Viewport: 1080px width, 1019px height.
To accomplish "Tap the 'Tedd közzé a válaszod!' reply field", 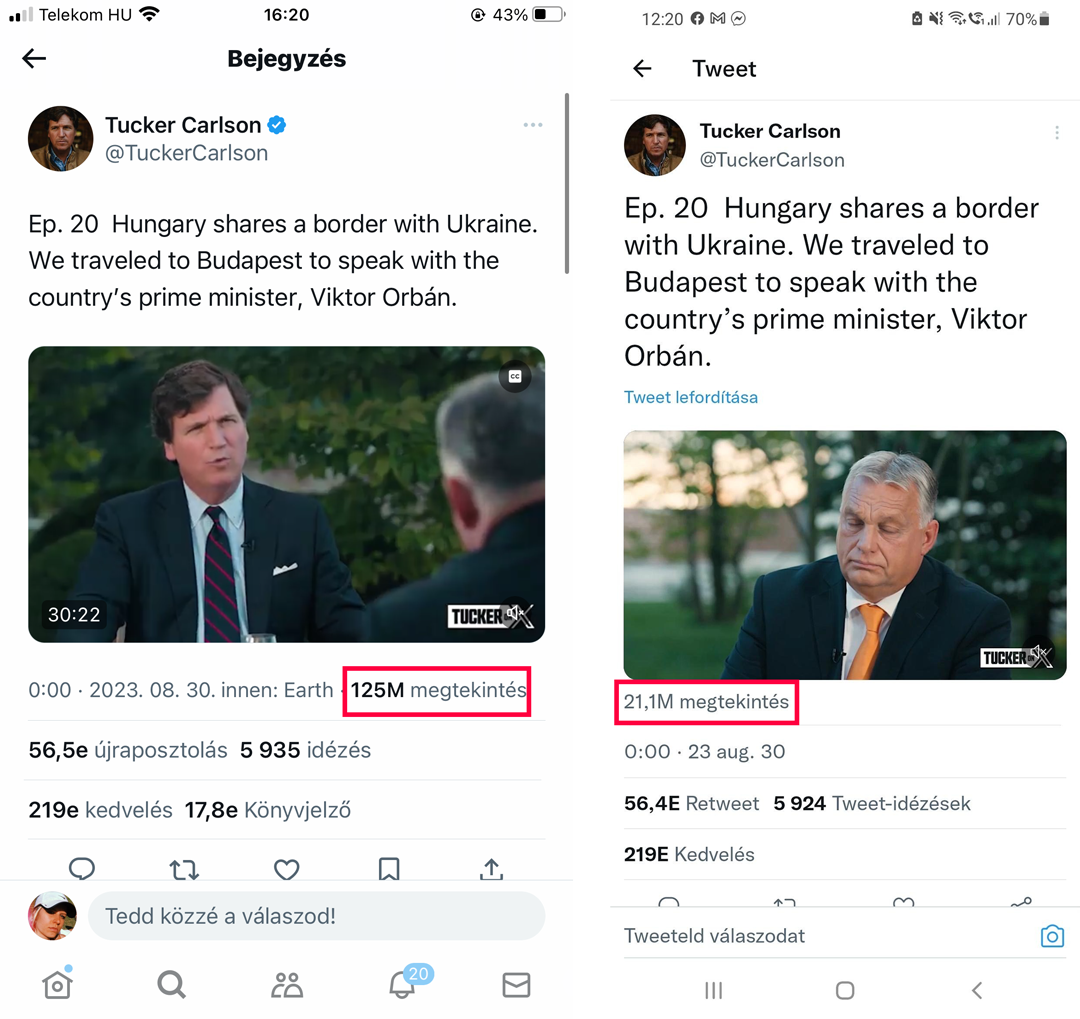I will pos(317,916).
